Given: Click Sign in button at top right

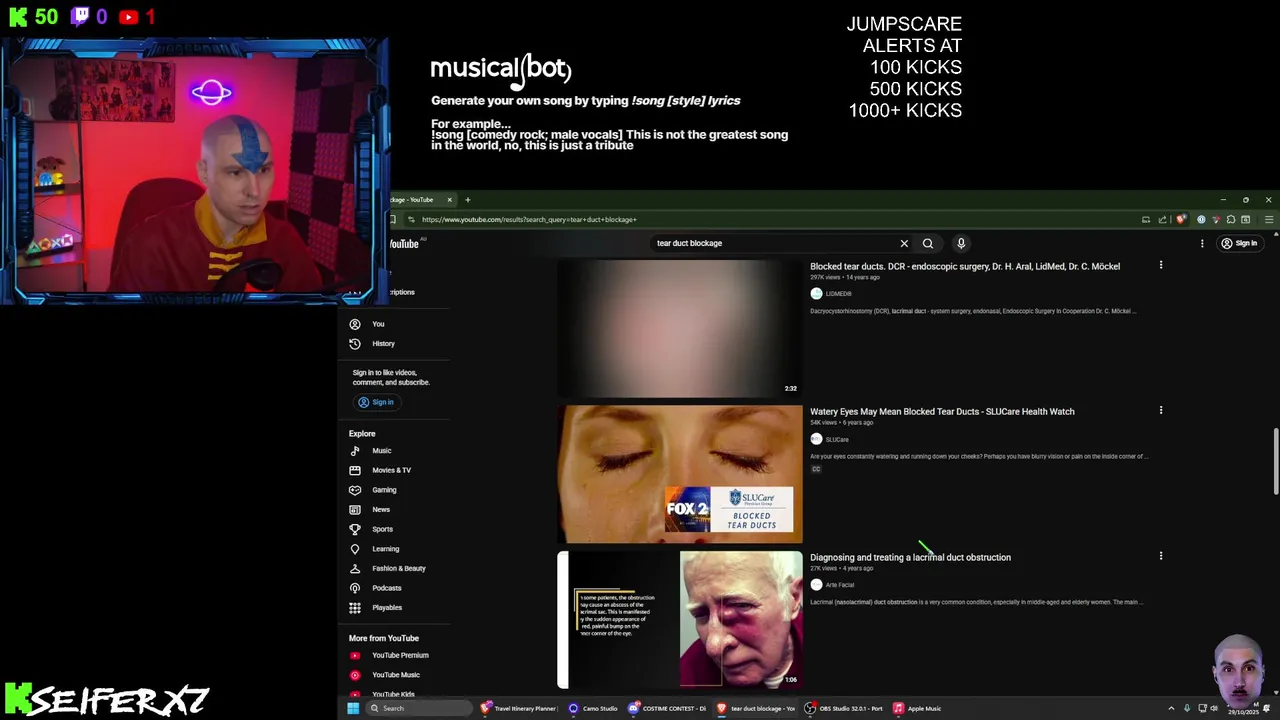Looking at the screenshot, I should (1239, 243).
